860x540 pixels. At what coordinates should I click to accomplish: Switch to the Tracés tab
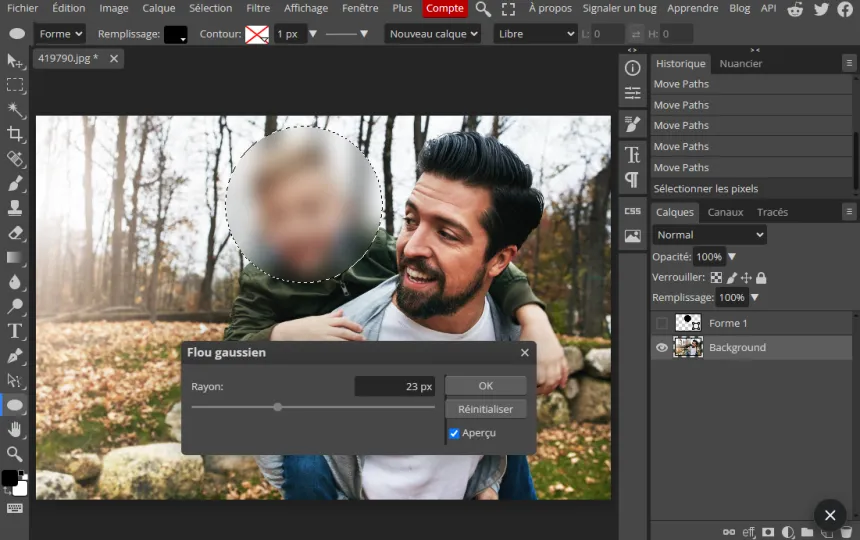772,212
